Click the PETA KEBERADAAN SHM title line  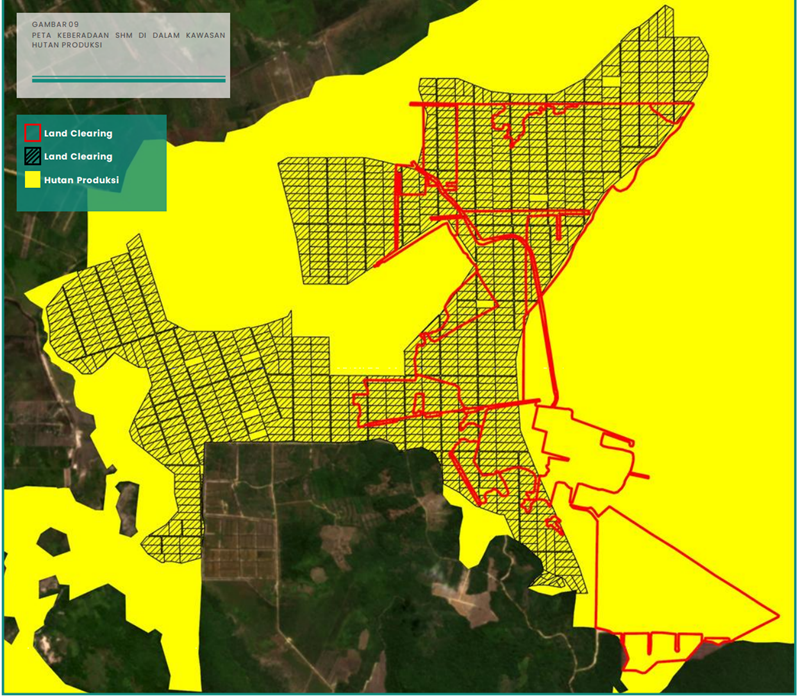[x=129, y=35]
